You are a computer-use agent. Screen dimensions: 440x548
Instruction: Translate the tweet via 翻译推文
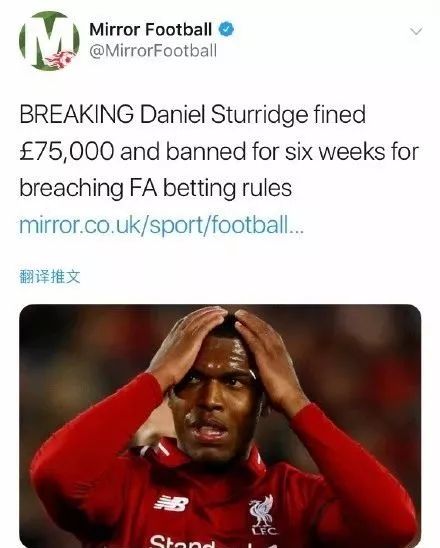pos(50,277)
